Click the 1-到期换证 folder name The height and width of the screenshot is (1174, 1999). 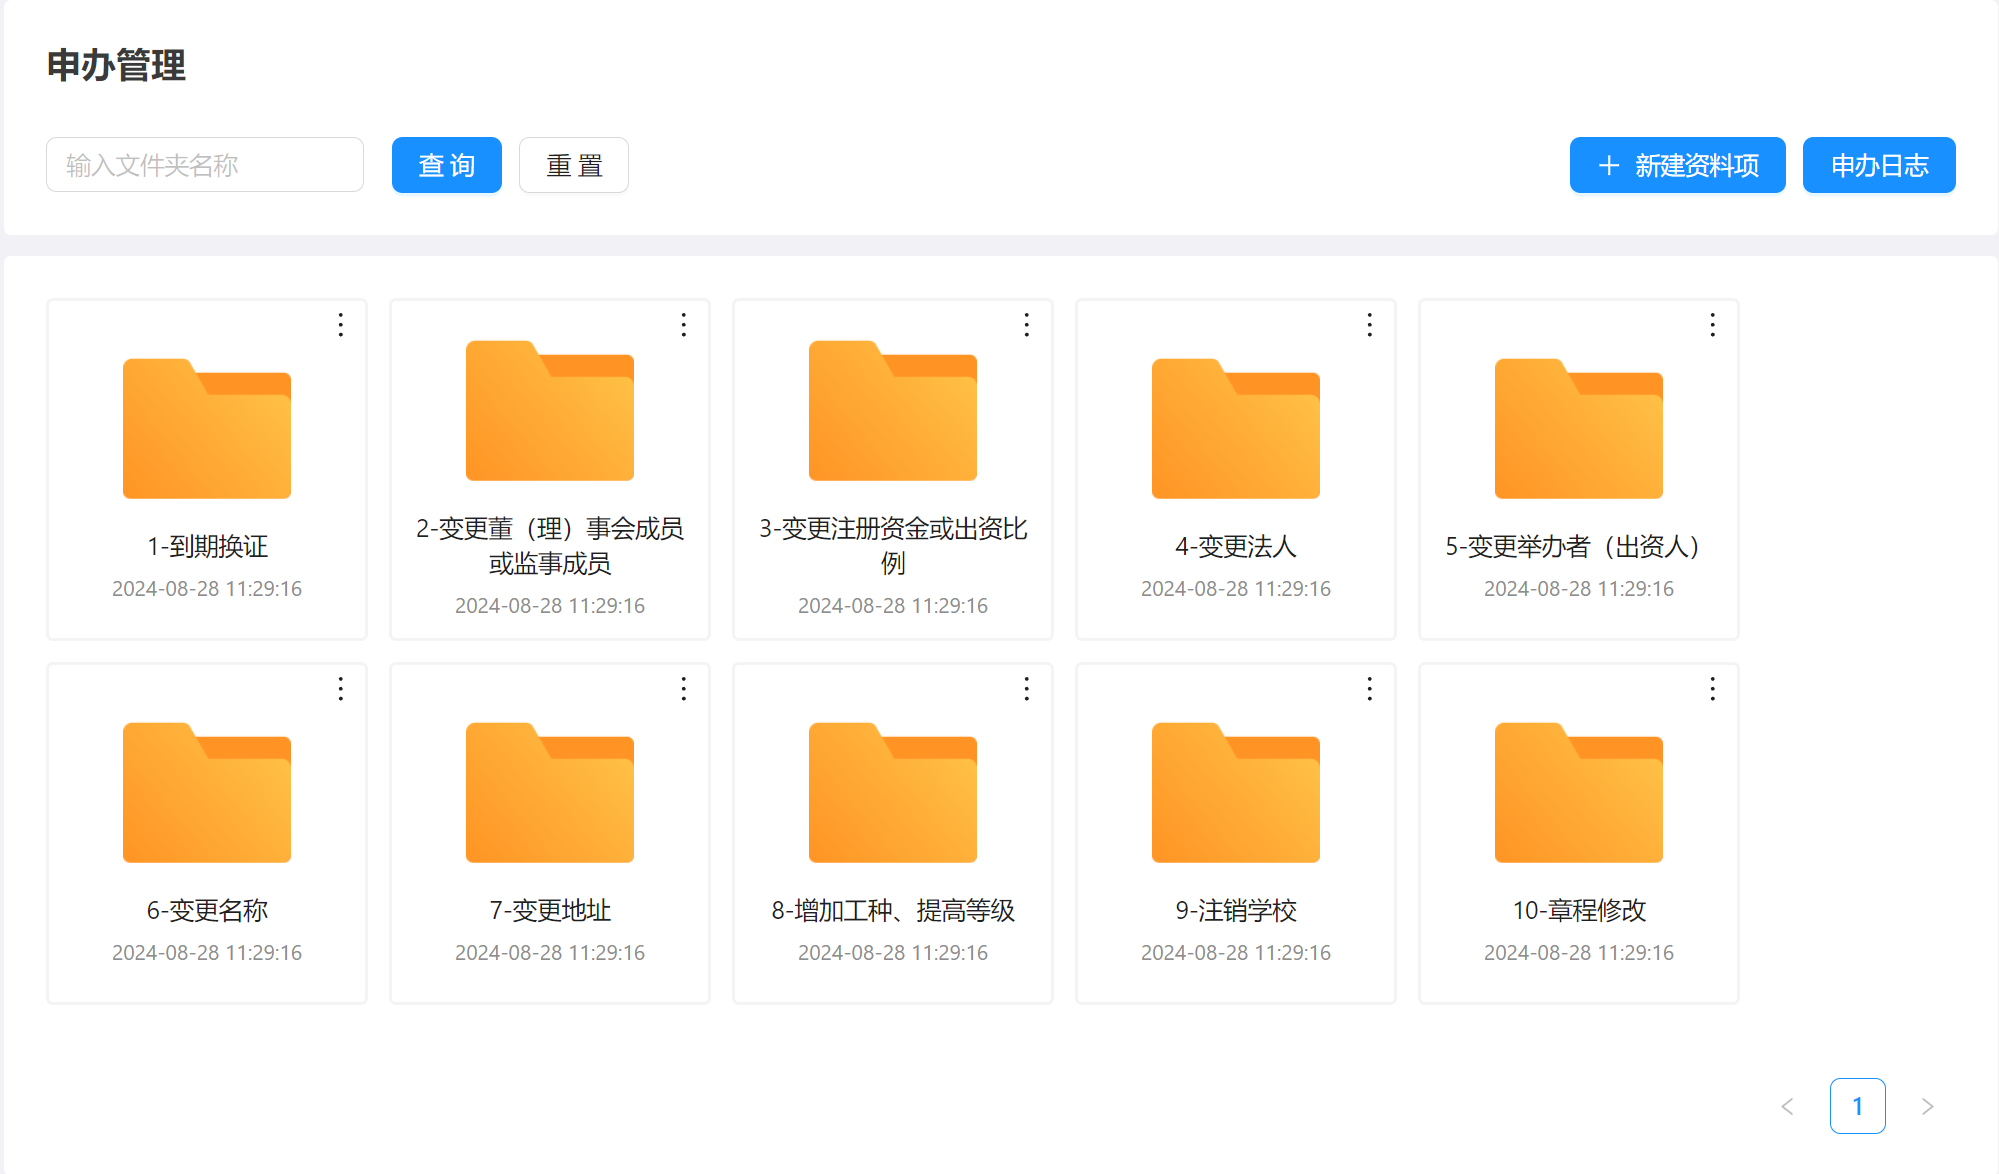click(207, 546)
